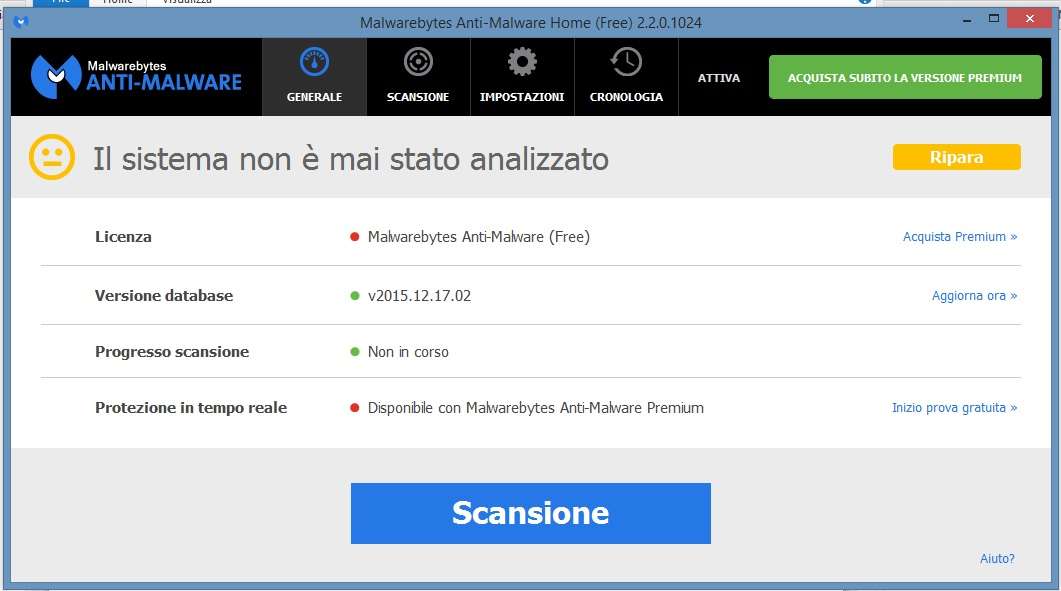Click the Malwarebytes Anti-Malware logo

click(136, 76)
